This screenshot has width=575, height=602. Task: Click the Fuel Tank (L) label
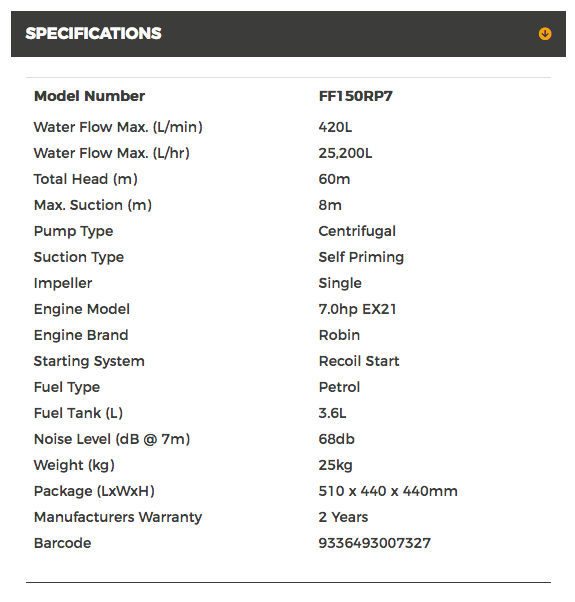(x=78, y=413)
